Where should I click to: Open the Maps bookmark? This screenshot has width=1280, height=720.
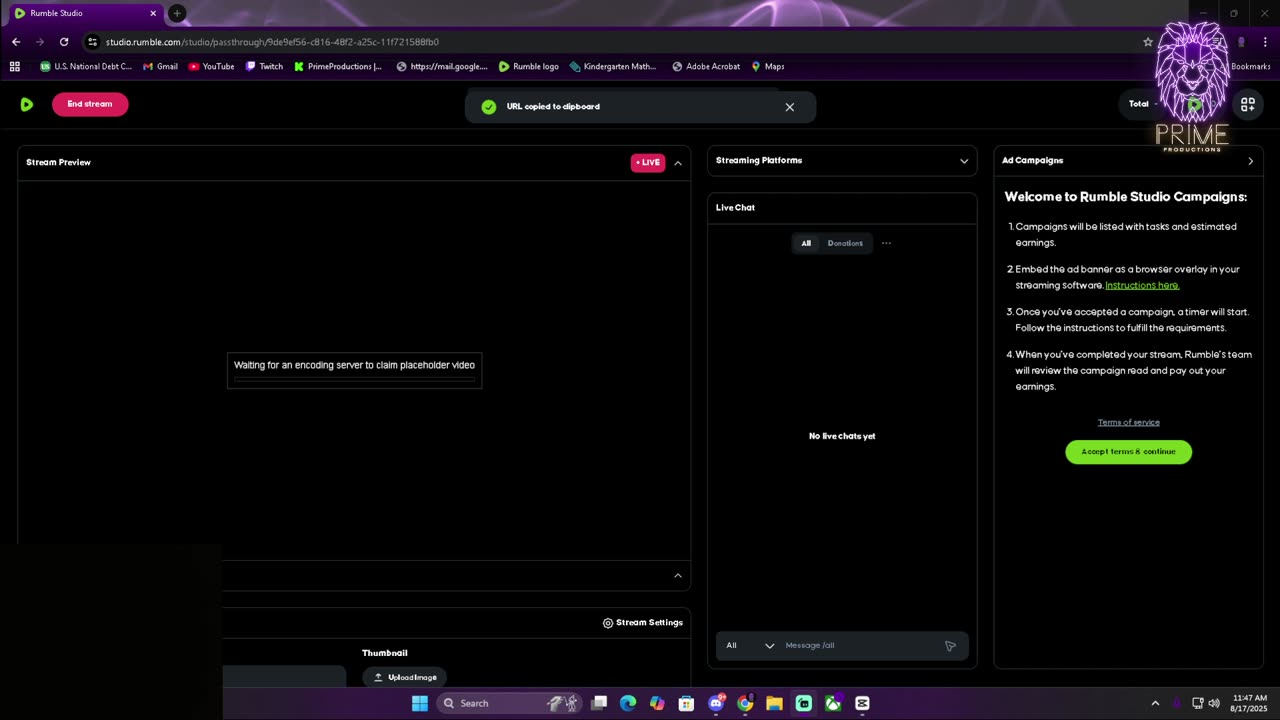coord(768,67)
